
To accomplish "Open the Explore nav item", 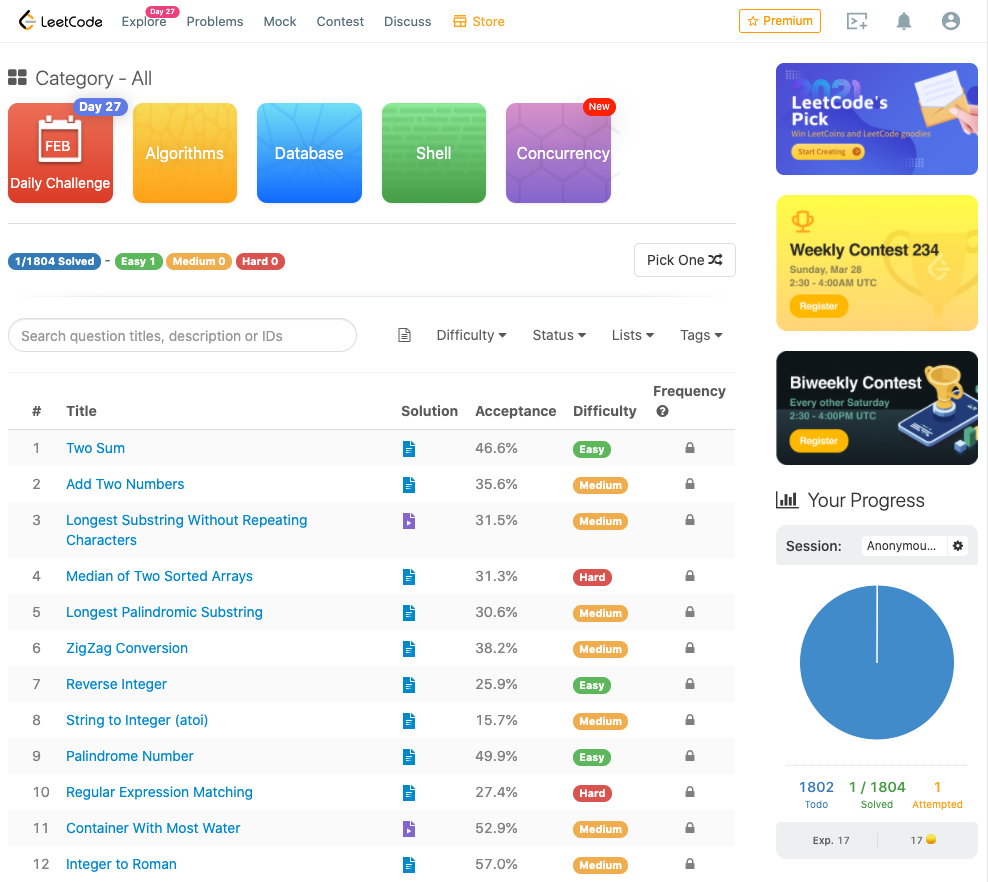I will (144, 21).
